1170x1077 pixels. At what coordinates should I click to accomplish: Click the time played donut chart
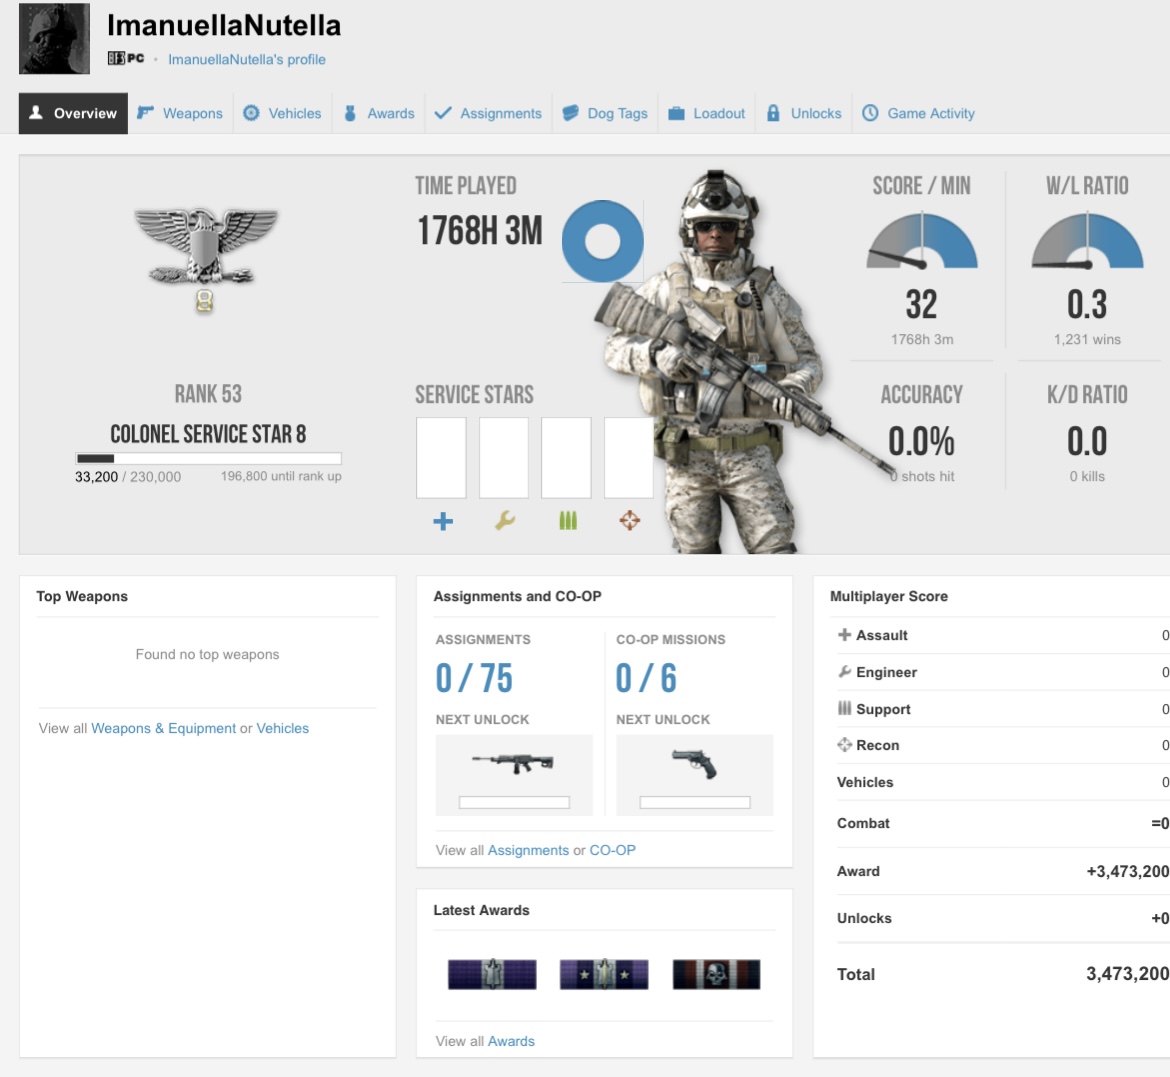(602, 241)
